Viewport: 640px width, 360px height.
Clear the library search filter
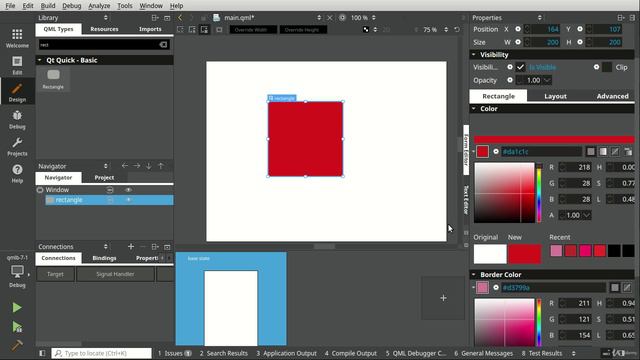[163, 44]
